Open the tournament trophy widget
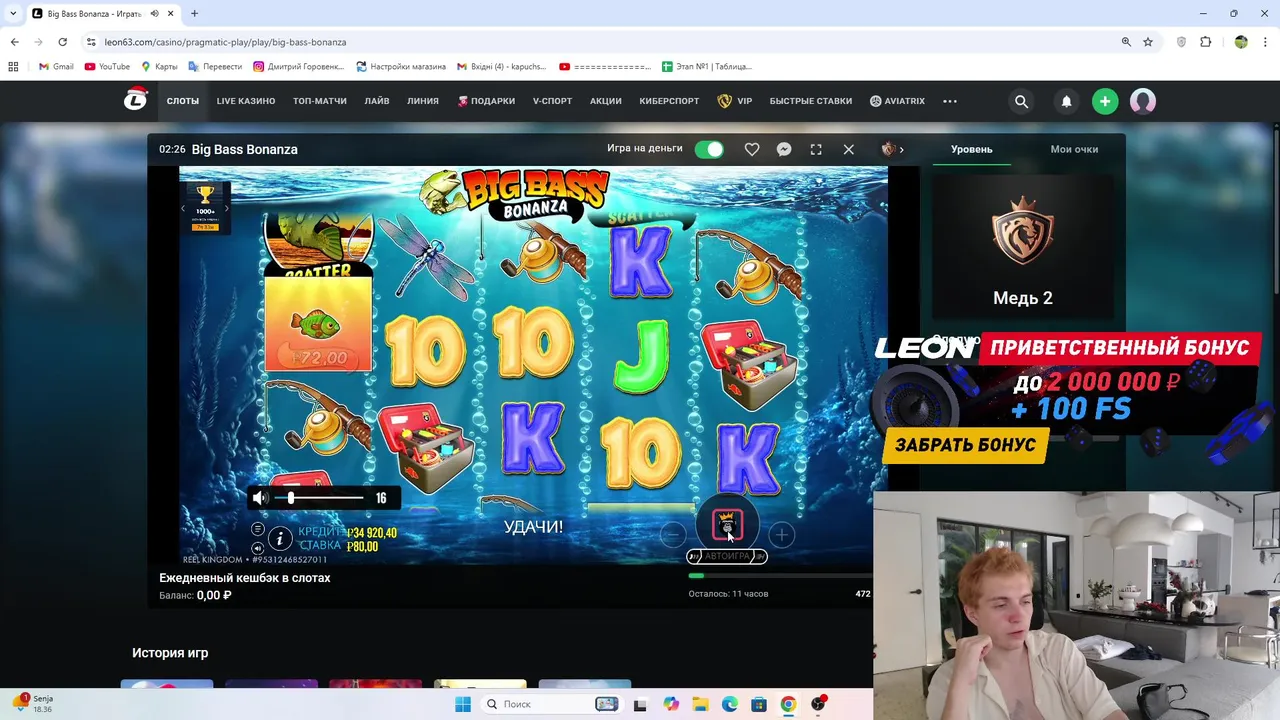Screen dimensions: 1280x720 [x=205, y=207]
